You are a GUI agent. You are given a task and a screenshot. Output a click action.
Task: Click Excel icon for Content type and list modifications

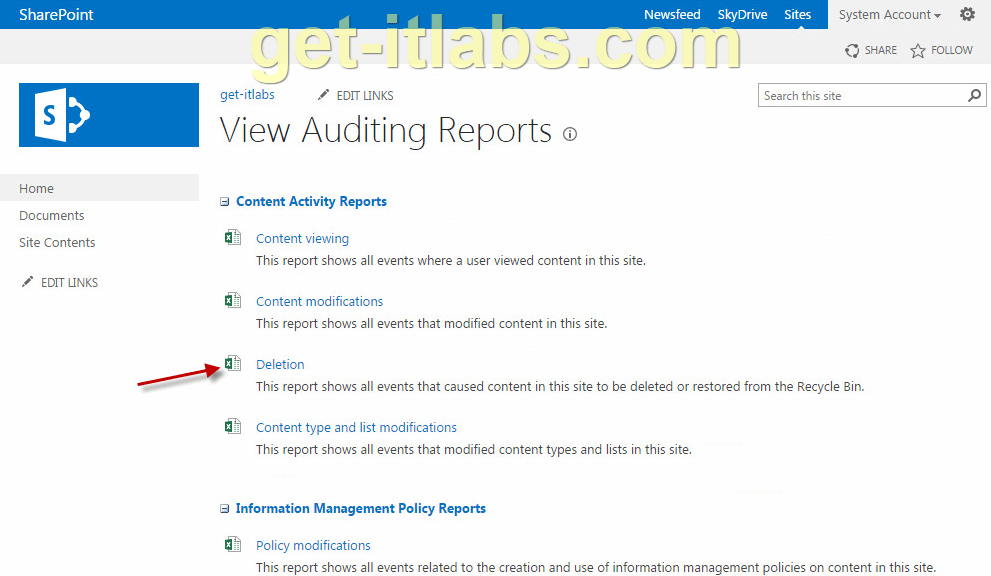click(x=233, y=426)
